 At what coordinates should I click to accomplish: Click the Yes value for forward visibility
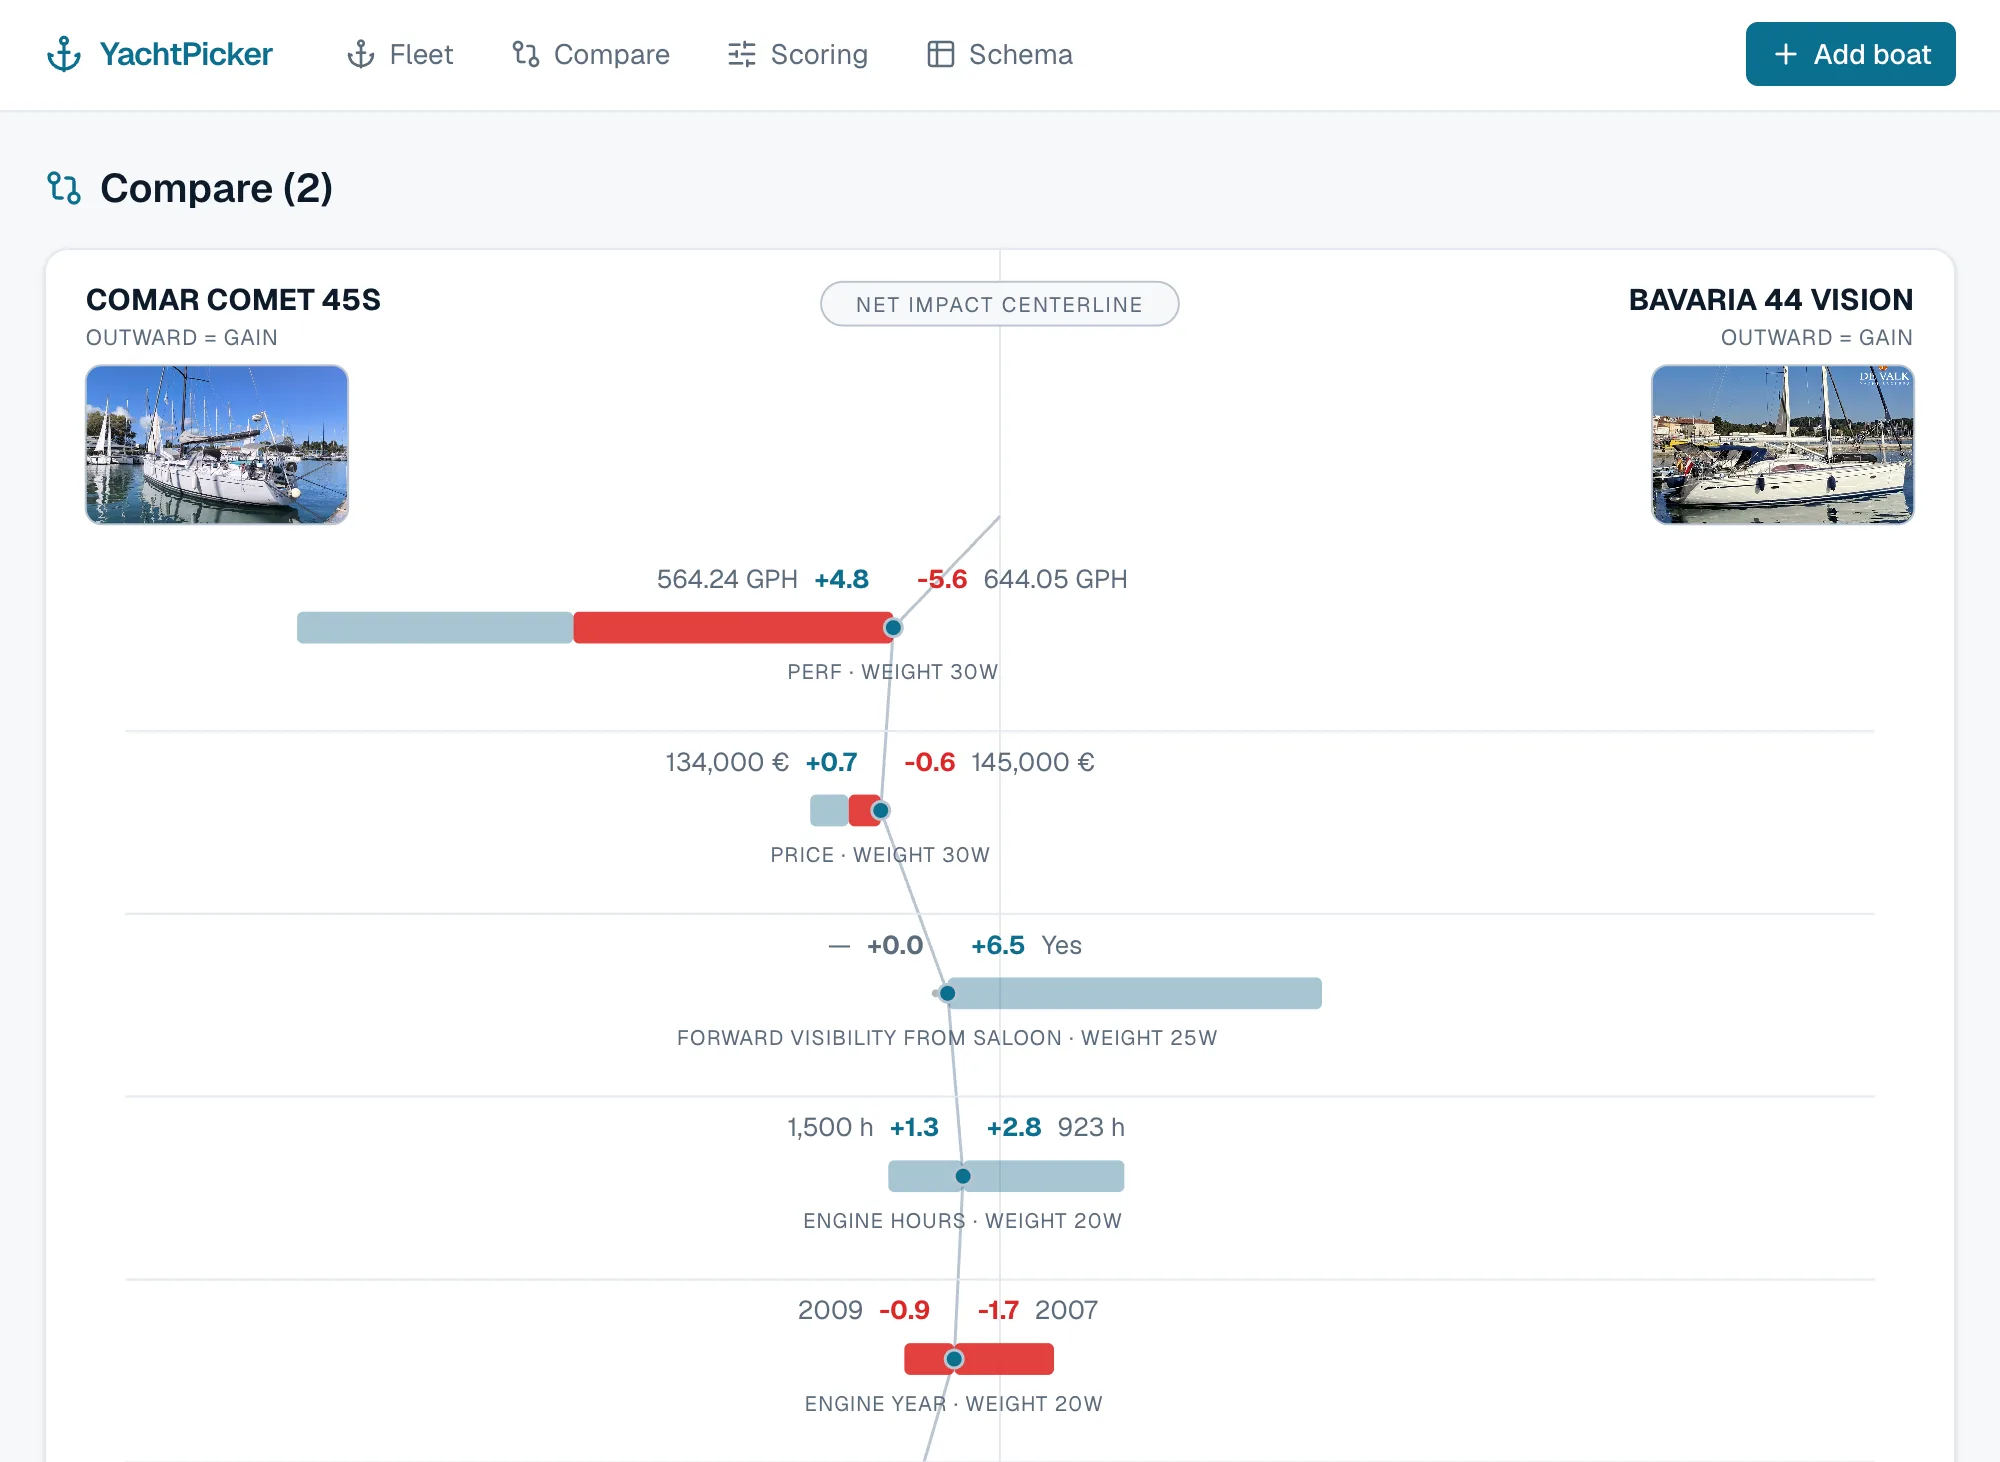(x=1062, y=945)
